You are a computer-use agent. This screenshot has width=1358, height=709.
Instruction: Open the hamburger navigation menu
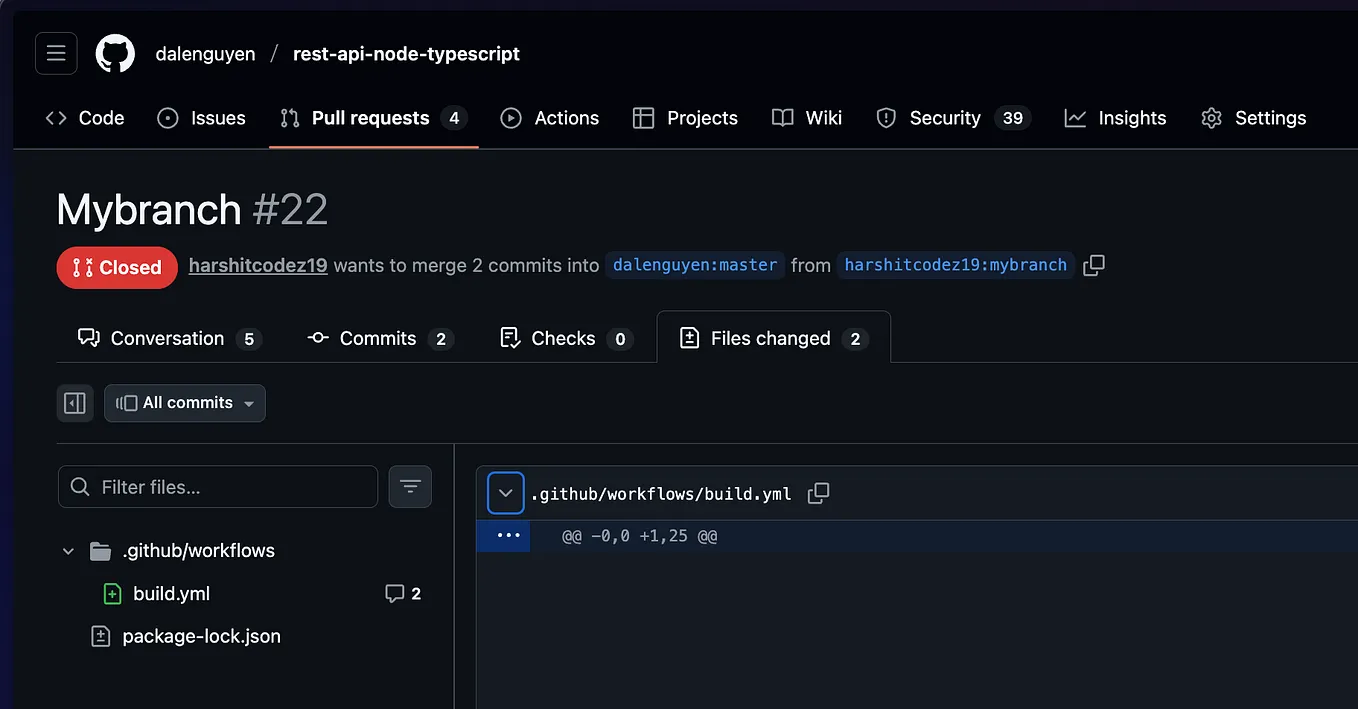click(x=55, y=53)
